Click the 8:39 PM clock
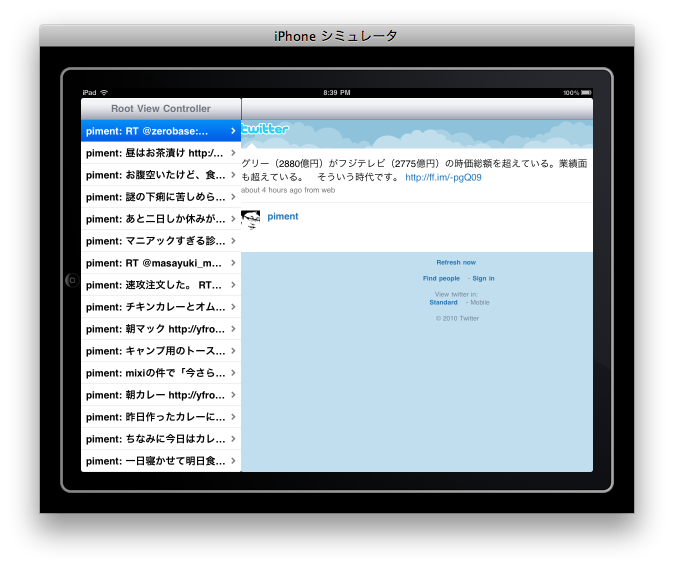 337,92
